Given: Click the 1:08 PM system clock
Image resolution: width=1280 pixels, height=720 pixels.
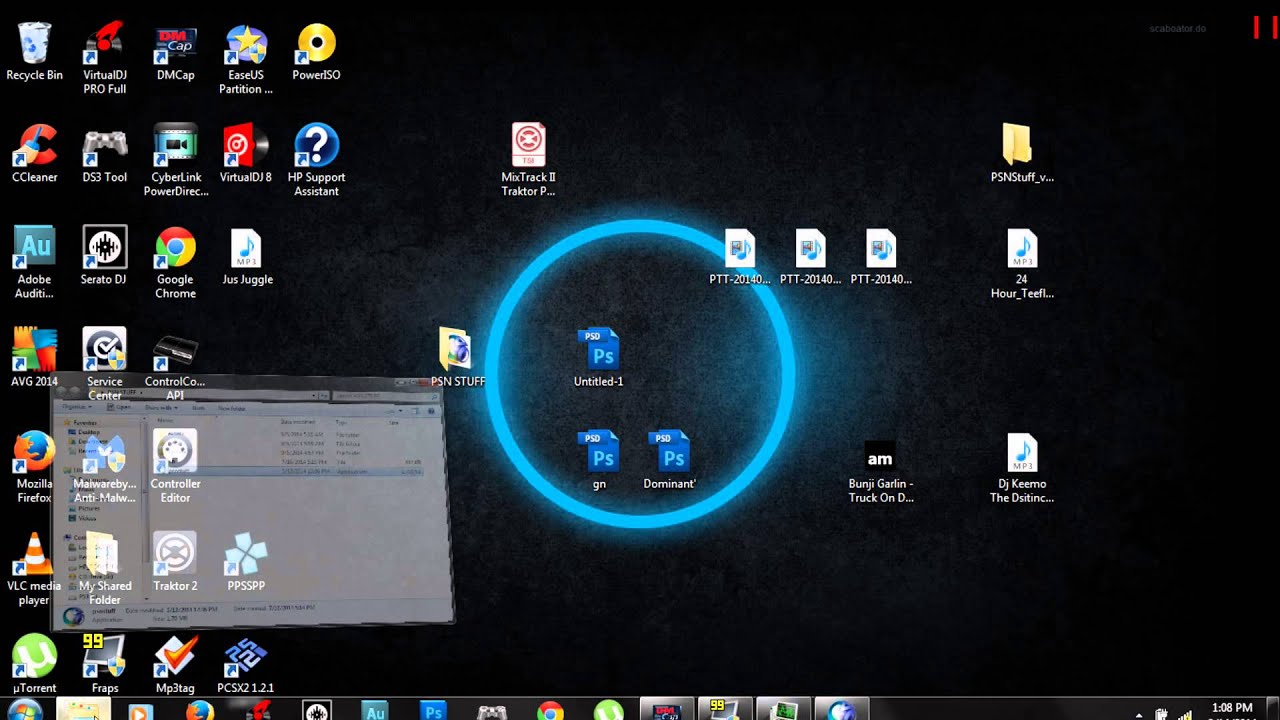Looking at the screenshot, I should point(1231,708).
